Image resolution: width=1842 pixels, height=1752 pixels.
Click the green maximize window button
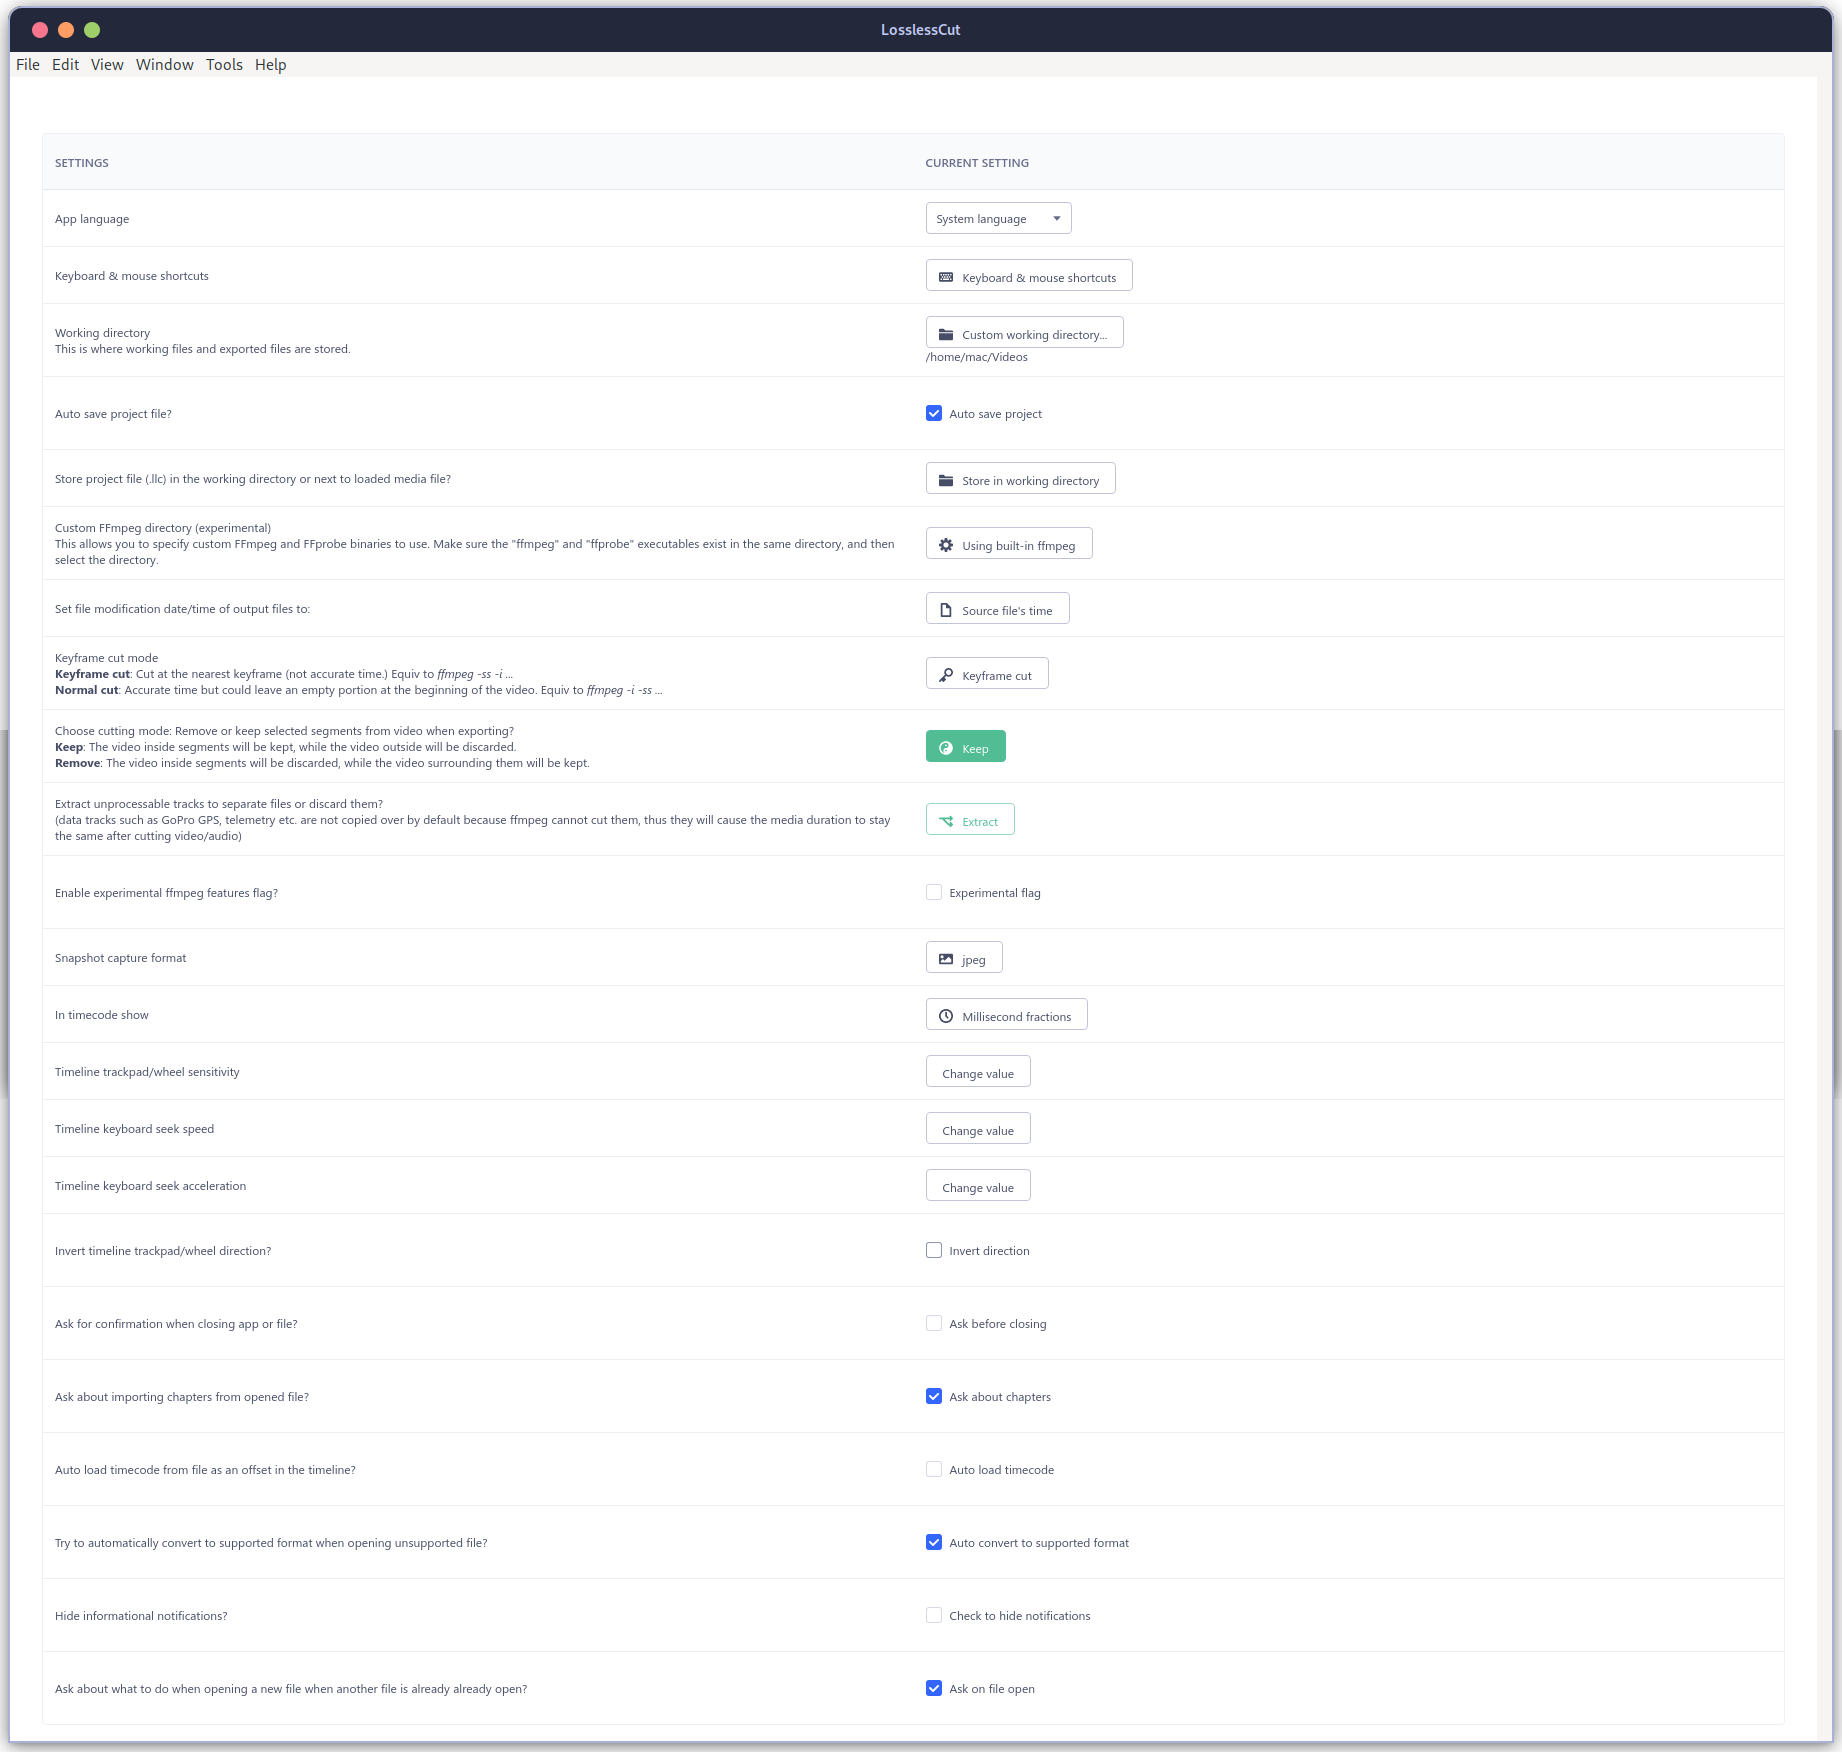click(92, 30)
